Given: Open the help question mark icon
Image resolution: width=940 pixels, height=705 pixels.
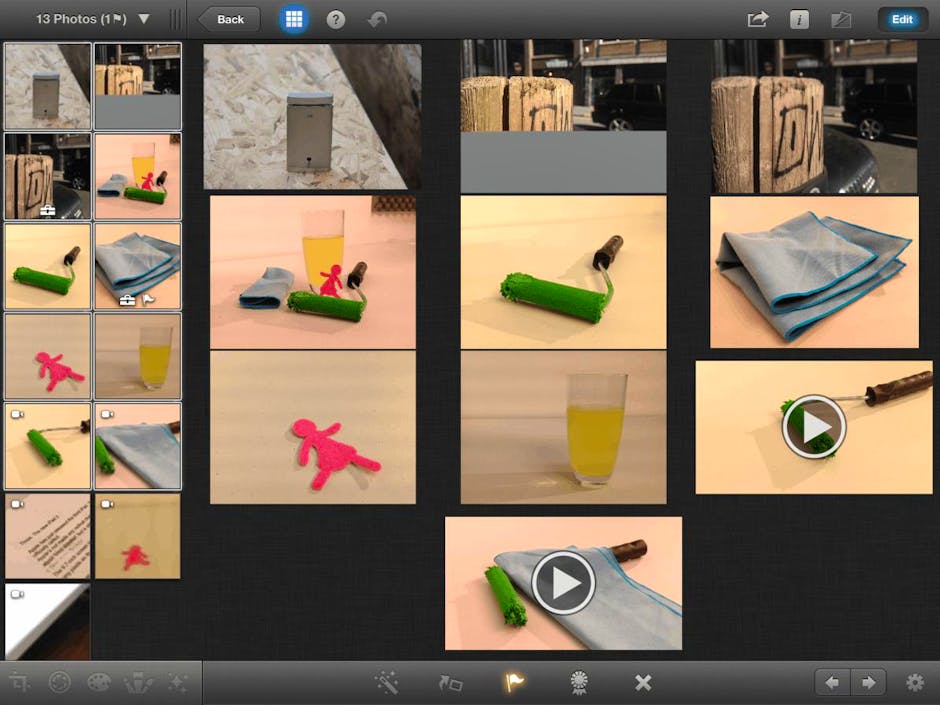Looking at the screenshot, I should pos(336,19).
